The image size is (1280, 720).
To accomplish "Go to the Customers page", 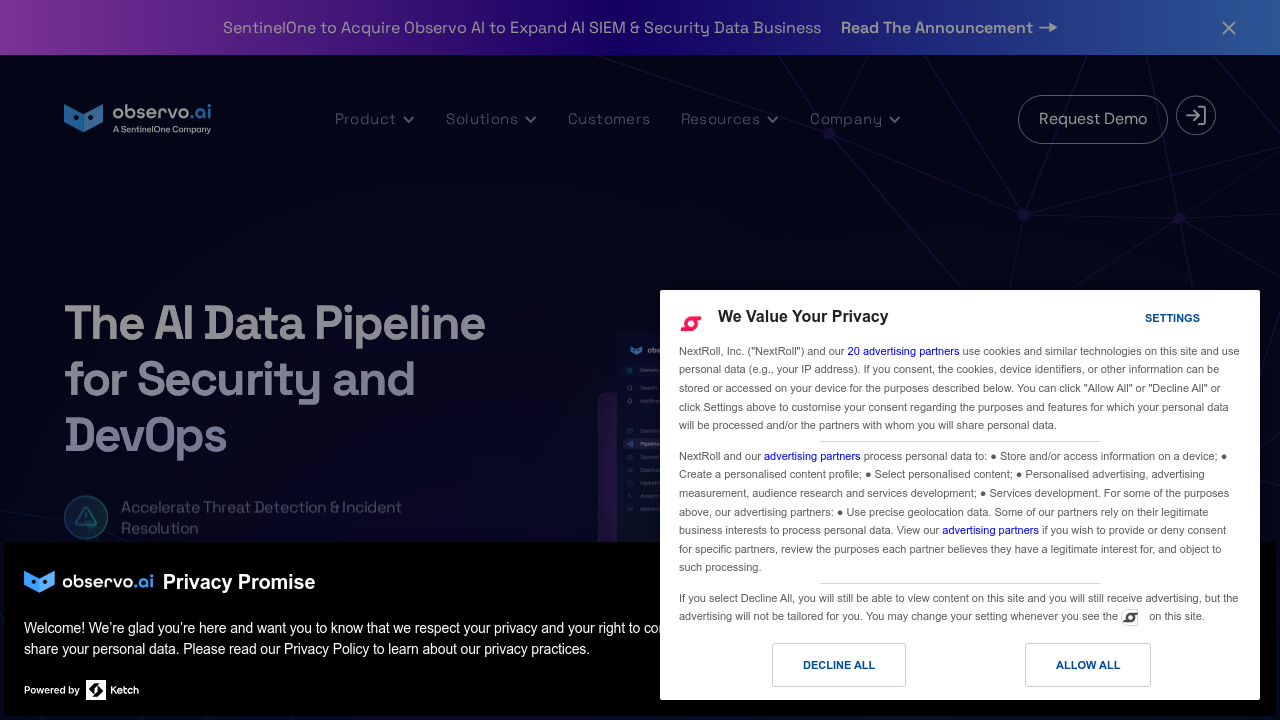I will click(609, 119).
